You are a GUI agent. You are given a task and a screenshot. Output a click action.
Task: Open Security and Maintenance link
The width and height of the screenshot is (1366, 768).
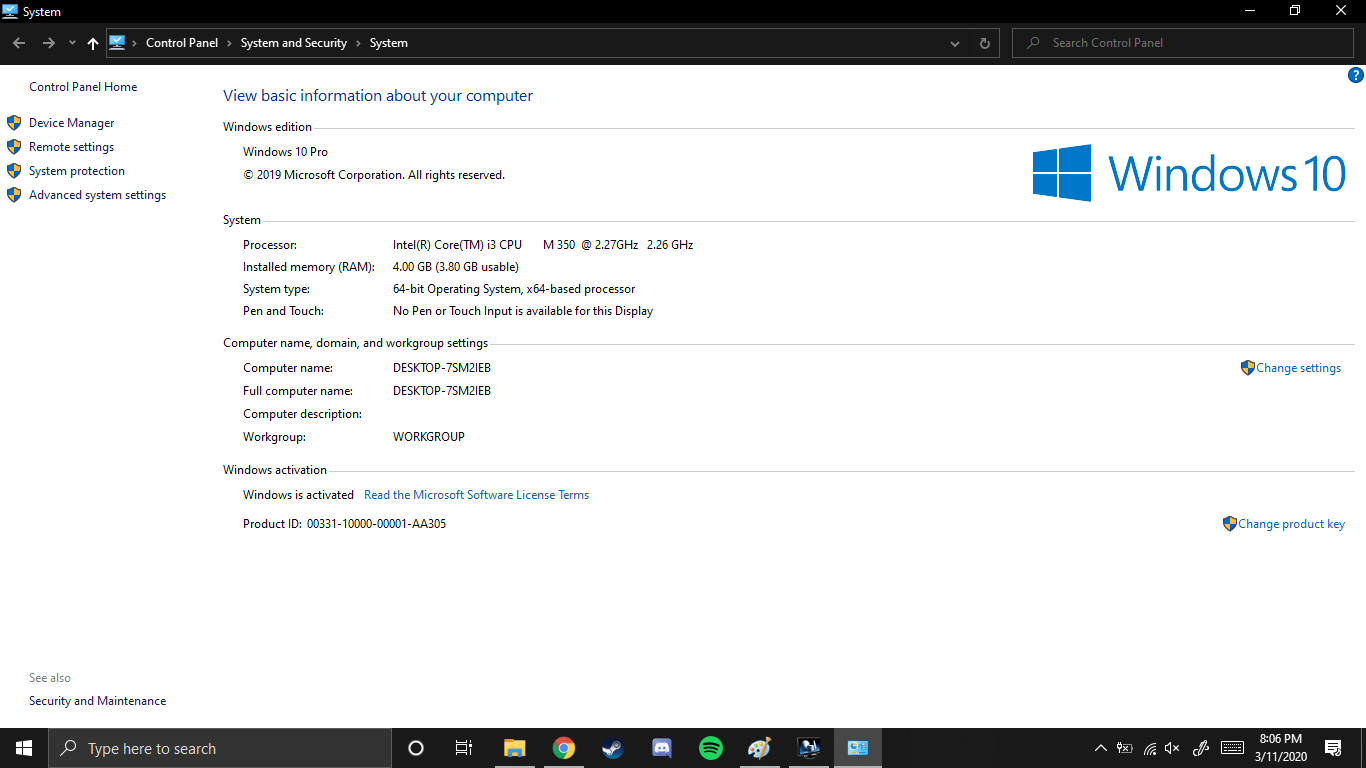[x=97, y=701]
